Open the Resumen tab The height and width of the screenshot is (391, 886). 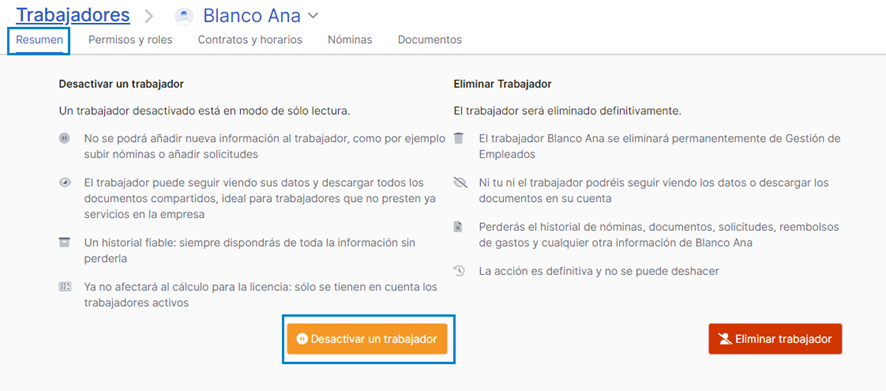tap(39, 40)
